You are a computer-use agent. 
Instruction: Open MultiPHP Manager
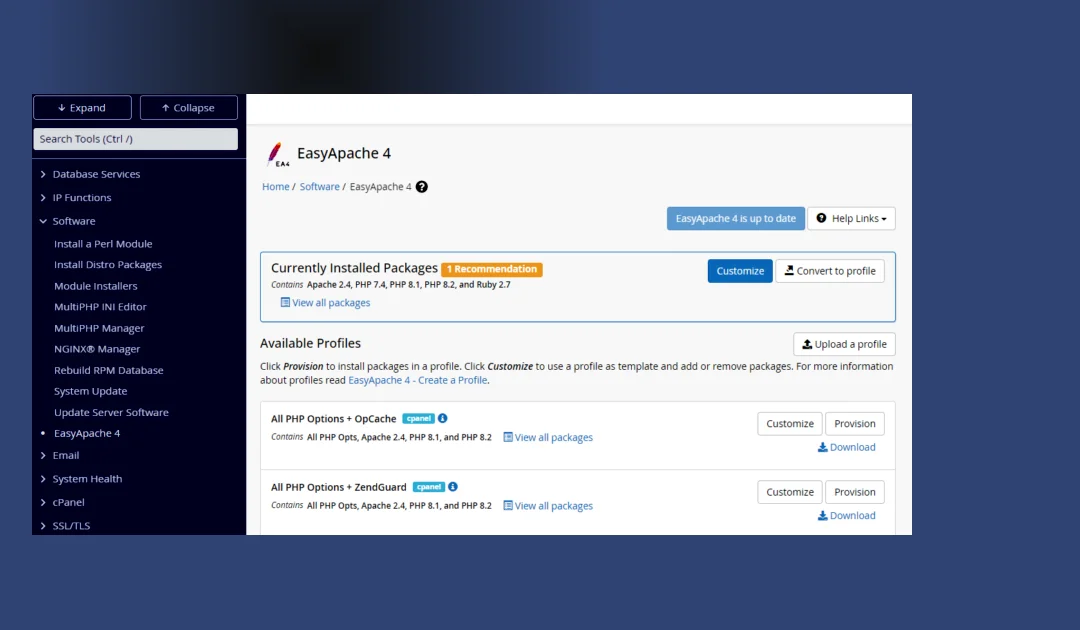(99, 328)
